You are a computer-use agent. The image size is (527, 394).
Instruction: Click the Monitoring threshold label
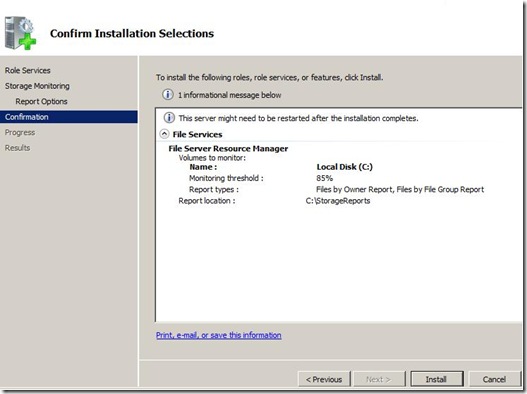click(226, 178)
